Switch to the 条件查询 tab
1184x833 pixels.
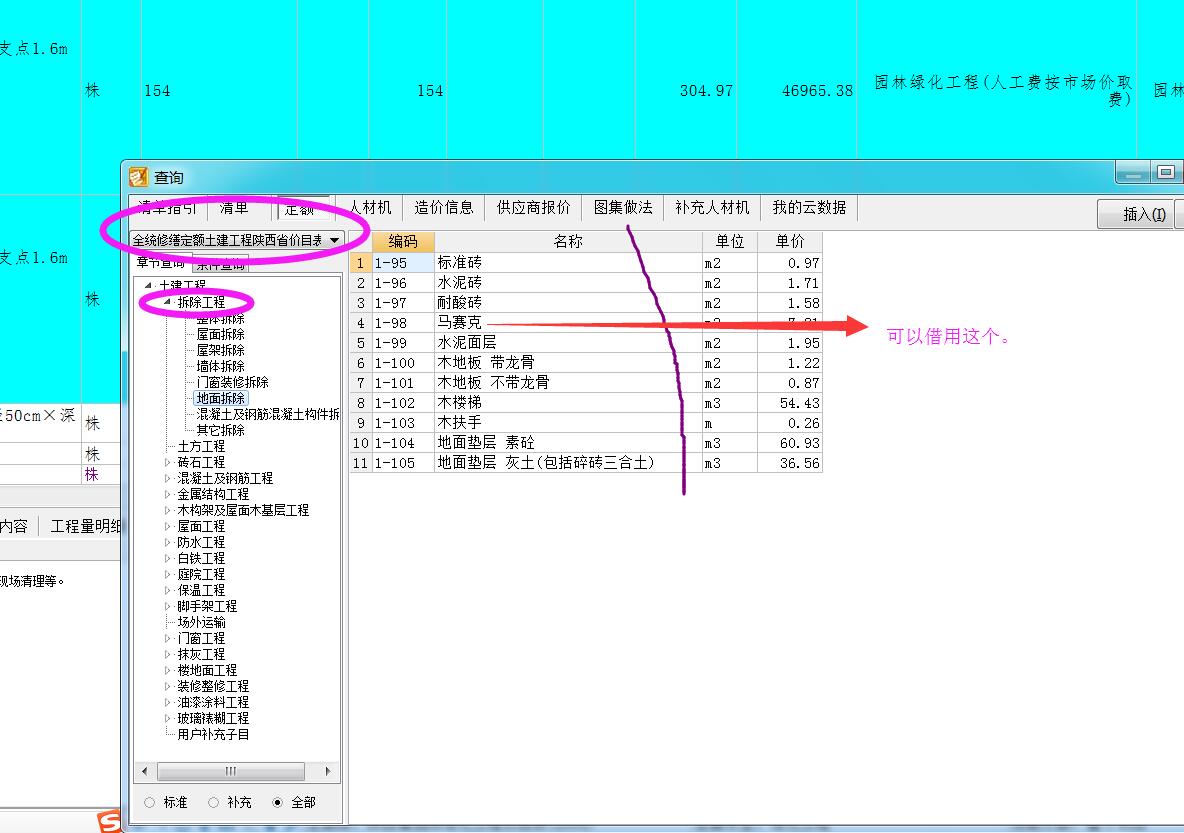(221, 263)
